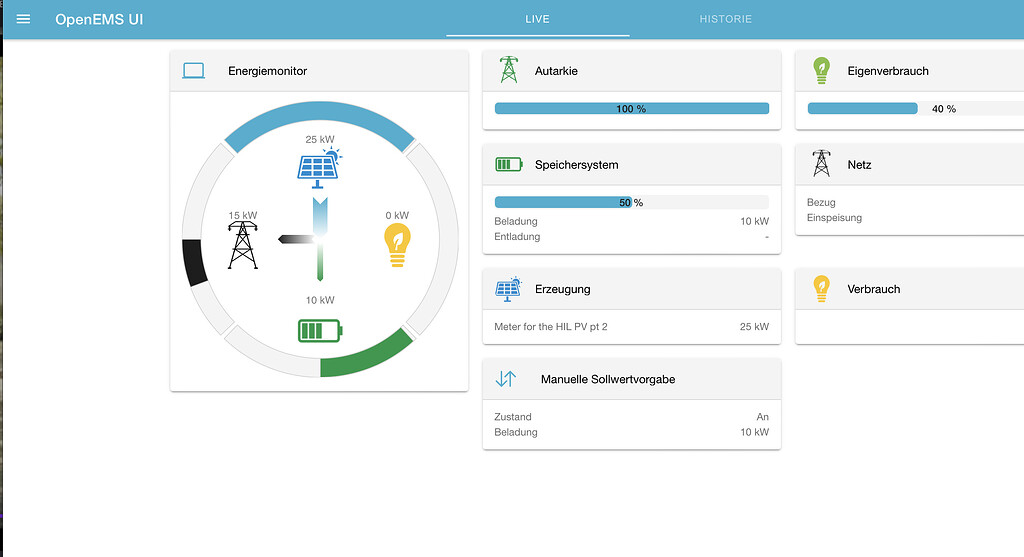Click the Autarkie 100 % progress bar
This screenshot has height=557, width=1024.
632,108
